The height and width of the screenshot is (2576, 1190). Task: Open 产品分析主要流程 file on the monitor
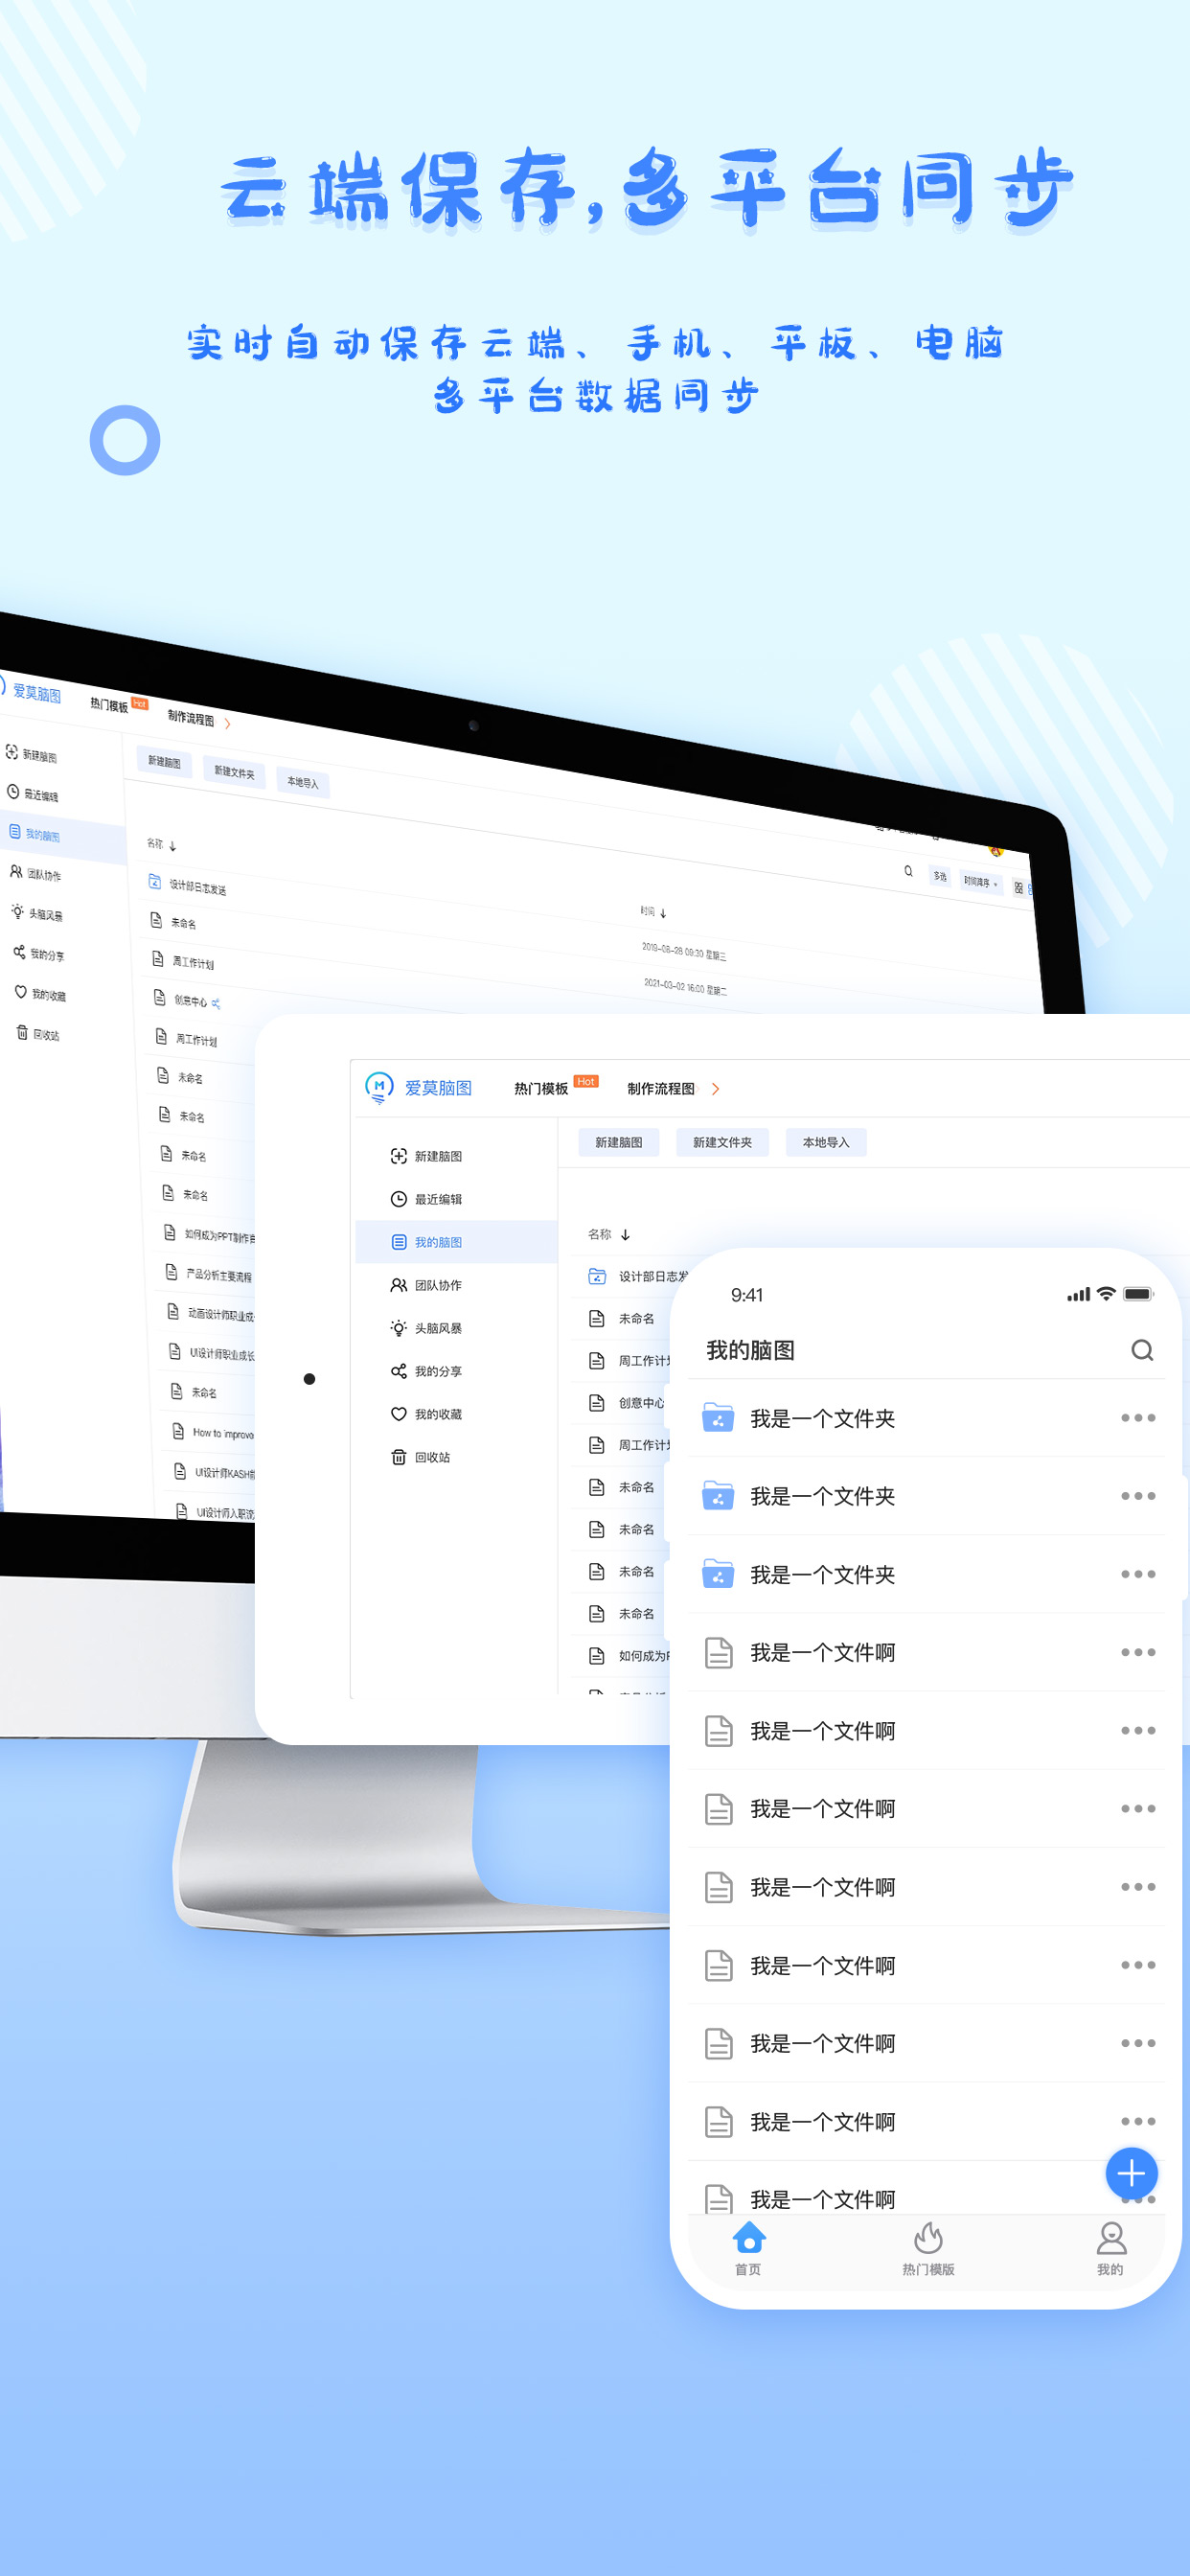point(208,1274)
